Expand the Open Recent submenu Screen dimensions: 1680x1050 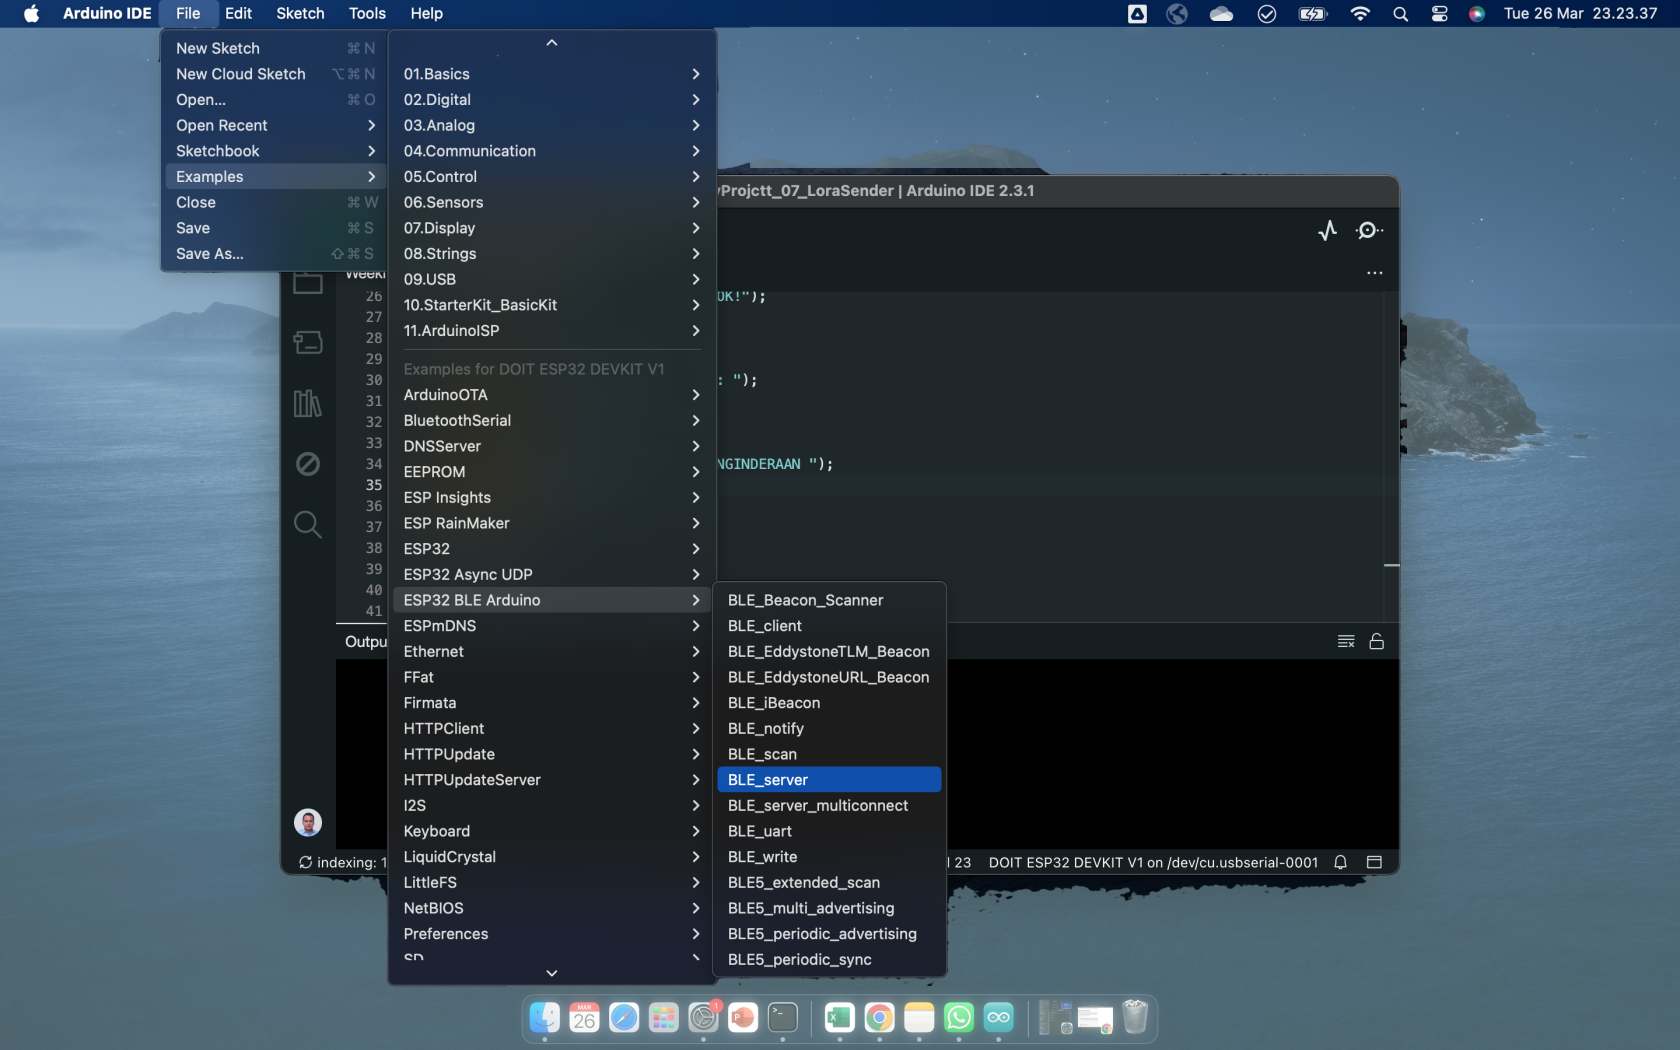pyautogui.click(x=275, y=126)
